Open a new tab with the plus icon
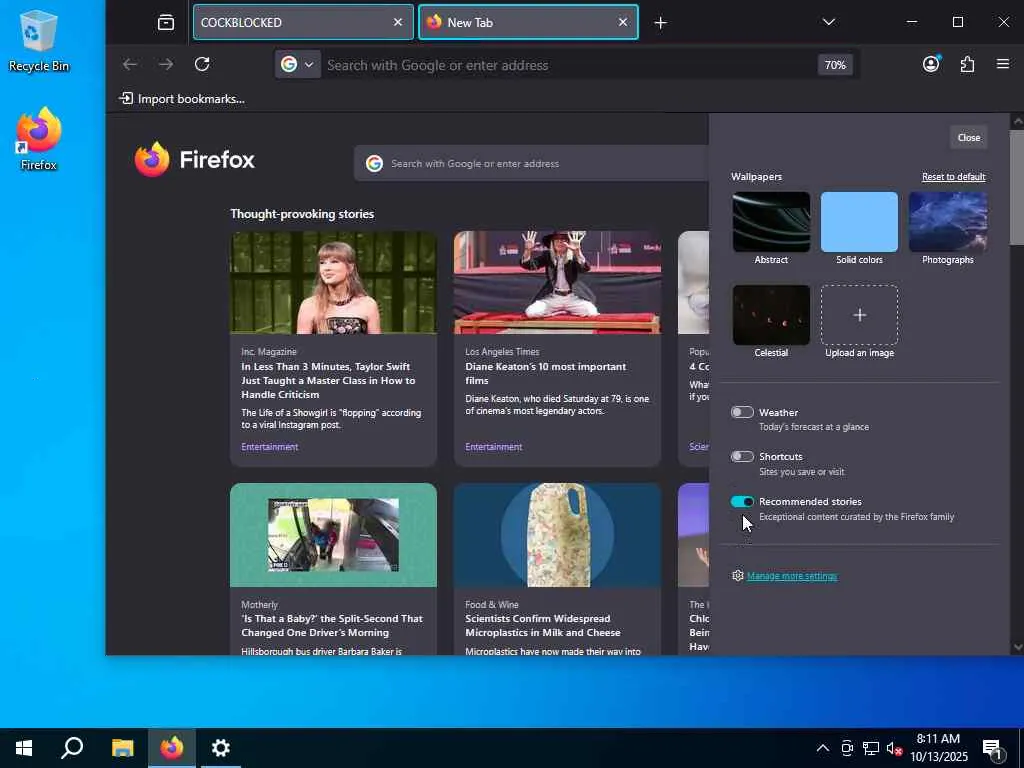Screen dimensions: 1024x768 [660, 23]
